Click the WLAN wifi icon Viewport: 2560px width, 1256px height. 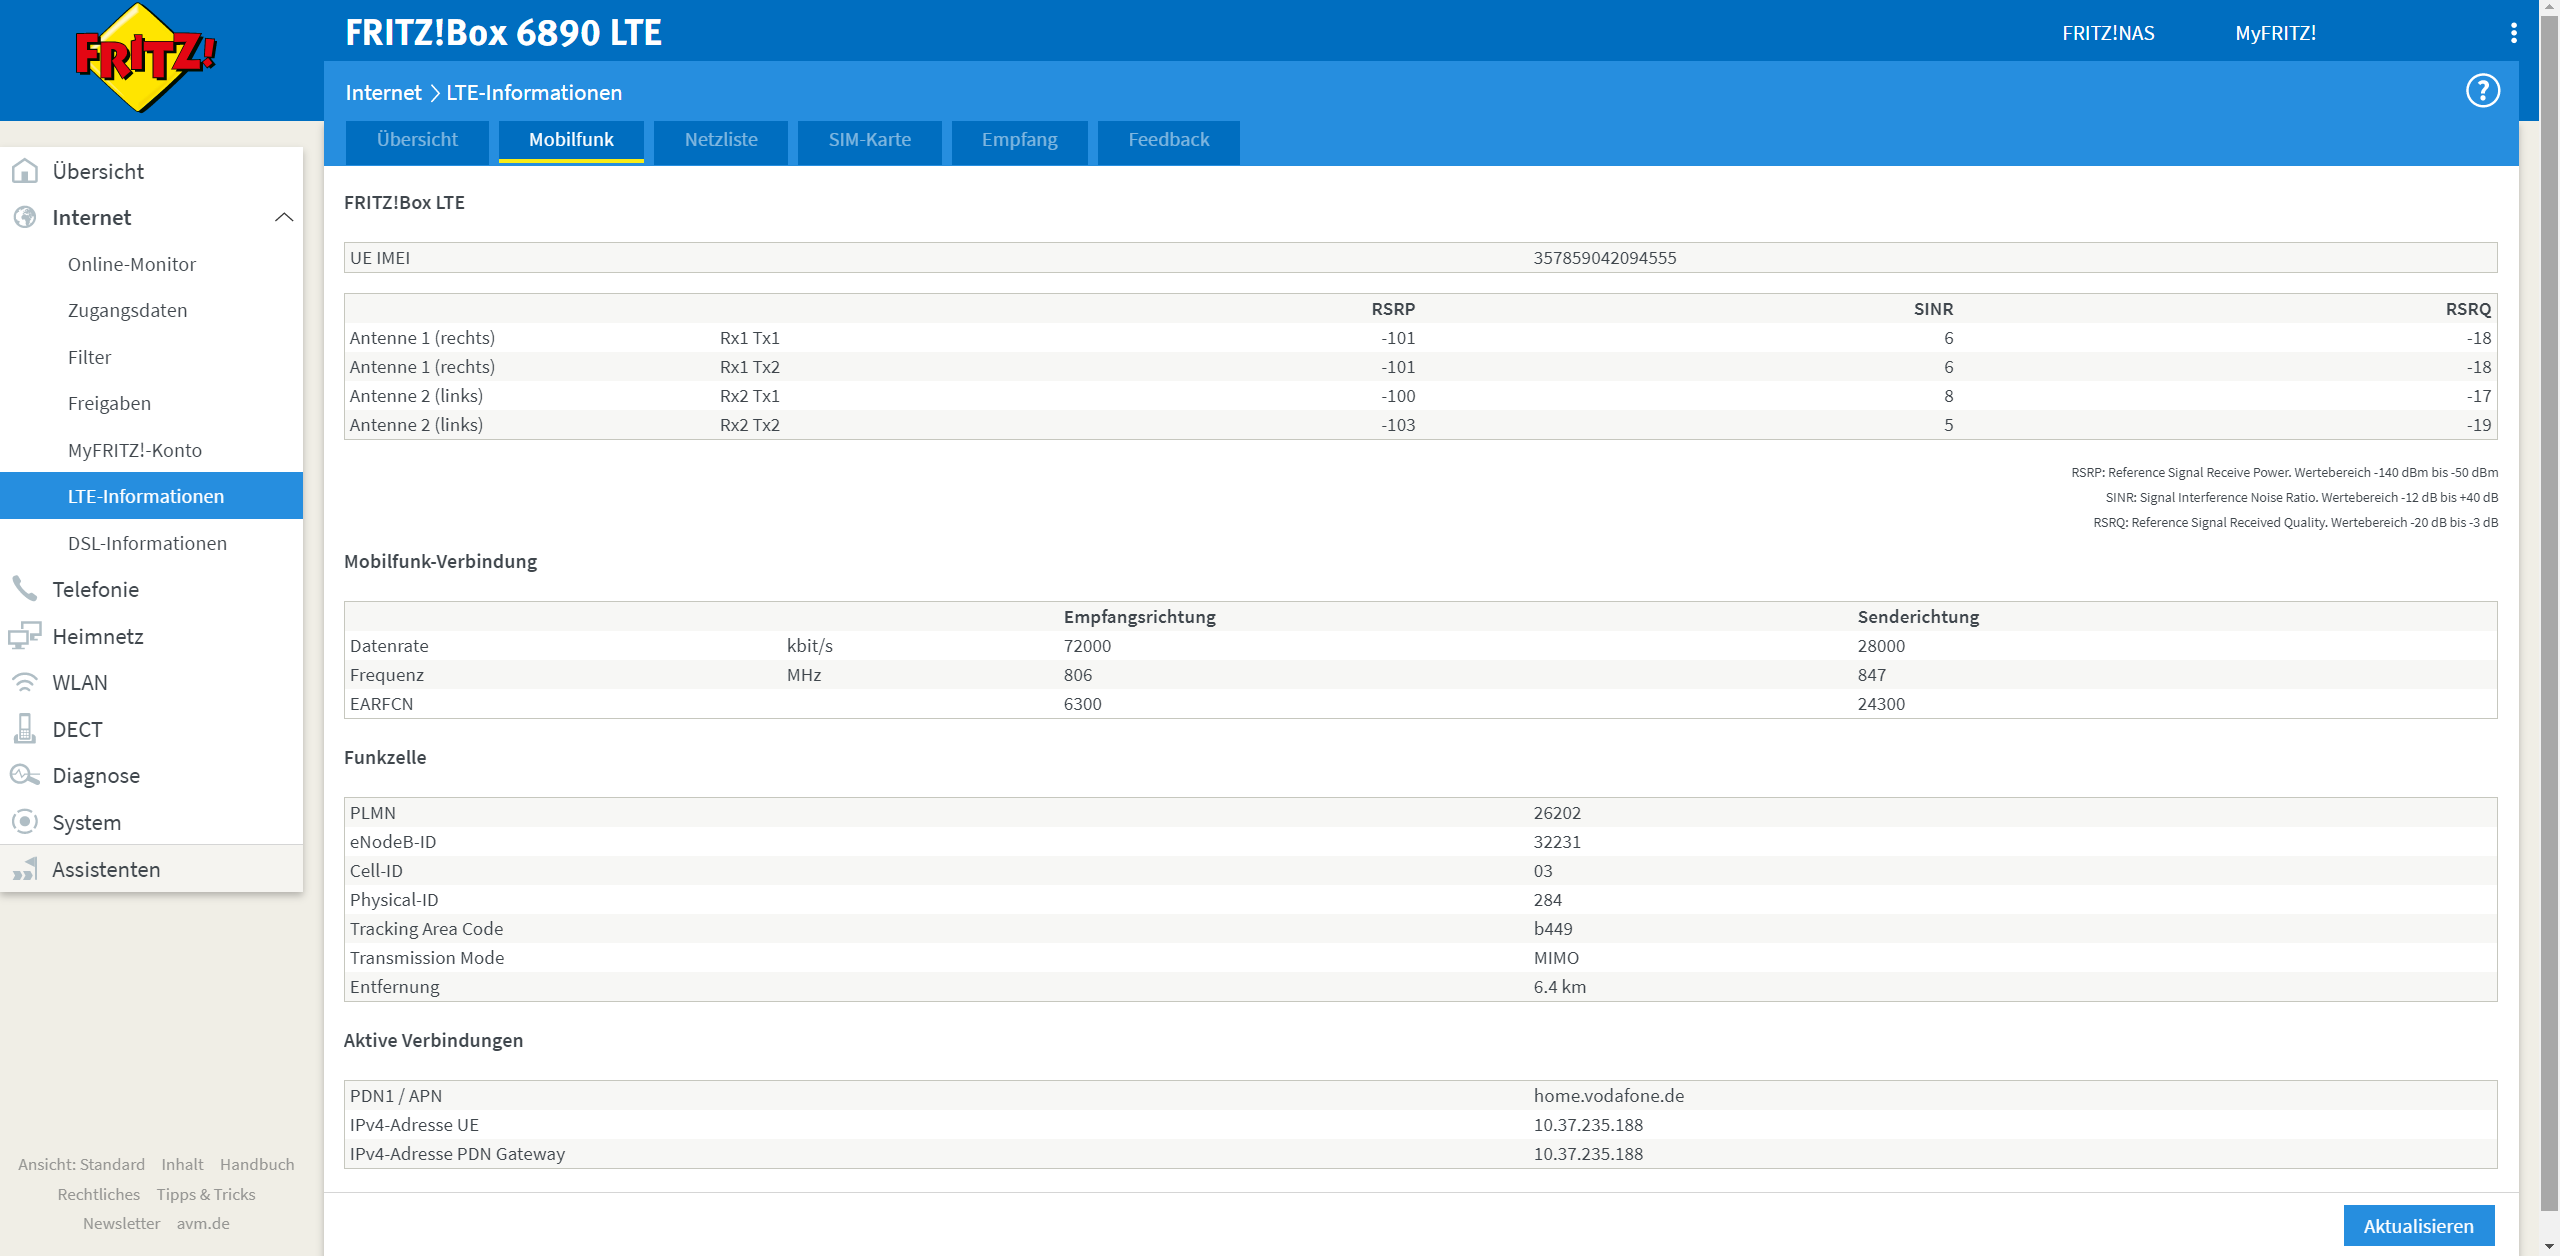tap(25, 682)
